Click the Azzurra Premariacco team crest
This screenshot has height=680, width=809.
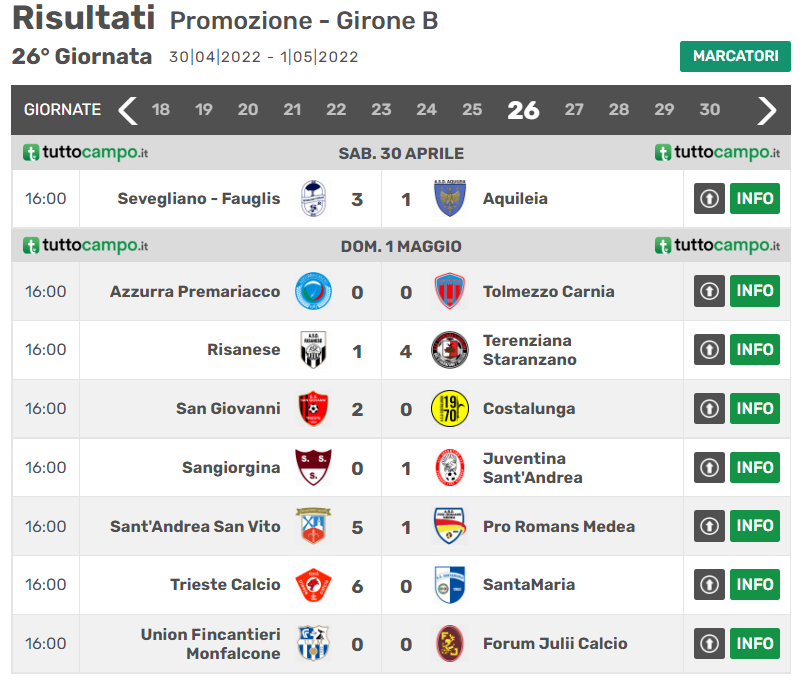coord(314,291)
